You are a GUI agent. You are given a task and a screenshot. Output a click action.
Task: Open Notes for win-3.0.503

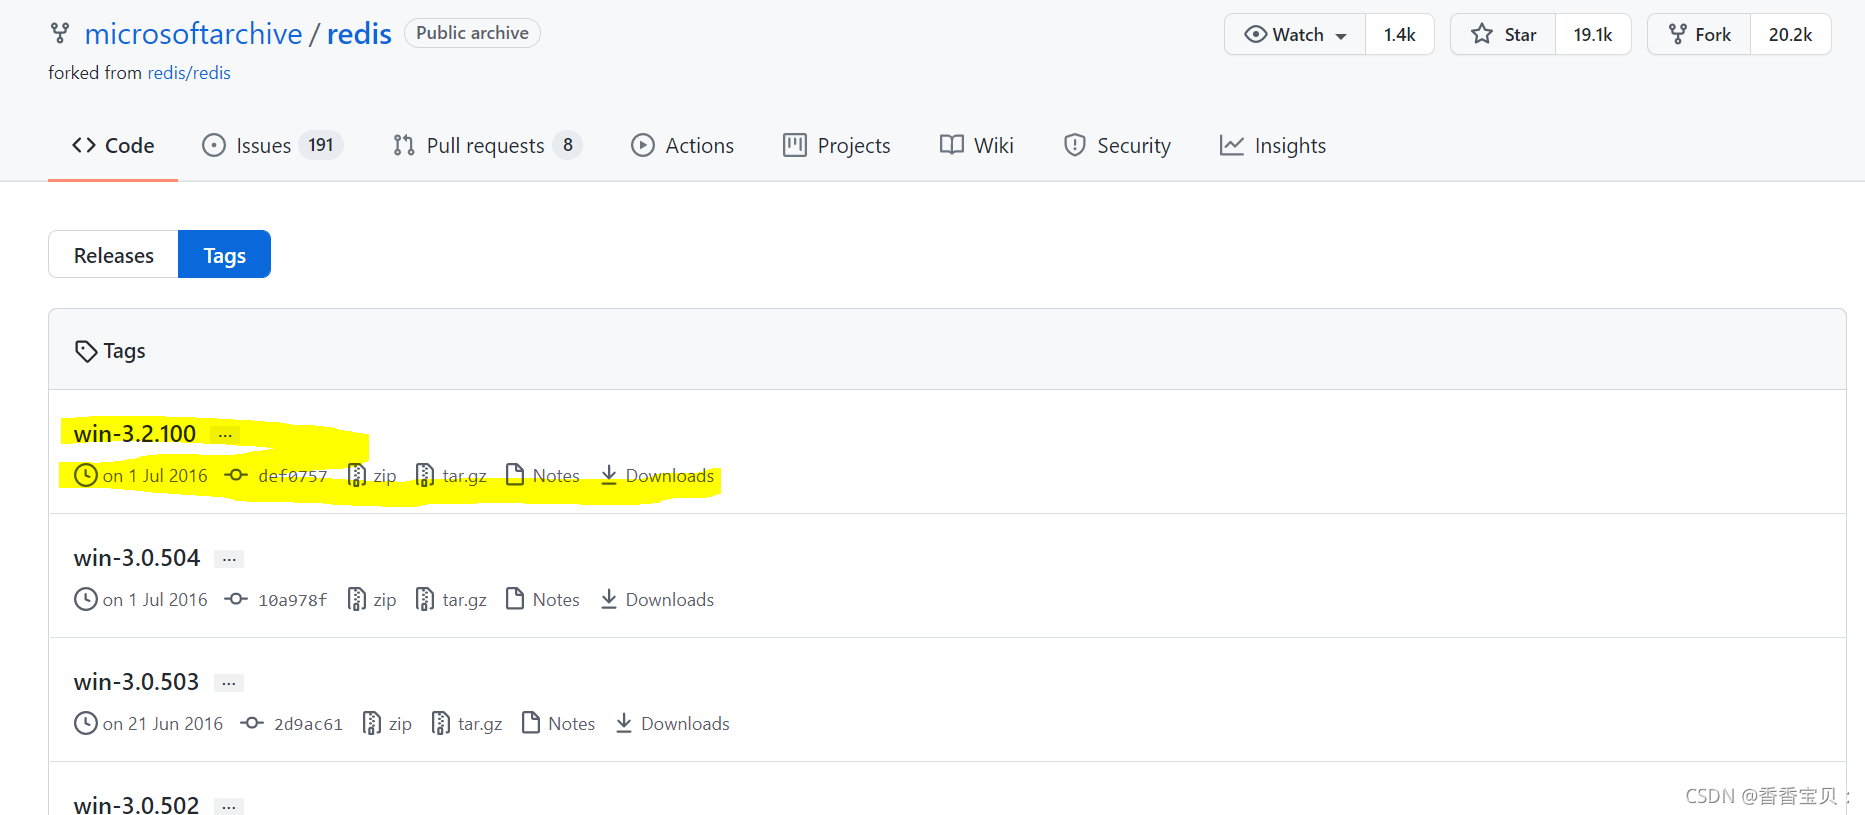click(x=558, y=723)
